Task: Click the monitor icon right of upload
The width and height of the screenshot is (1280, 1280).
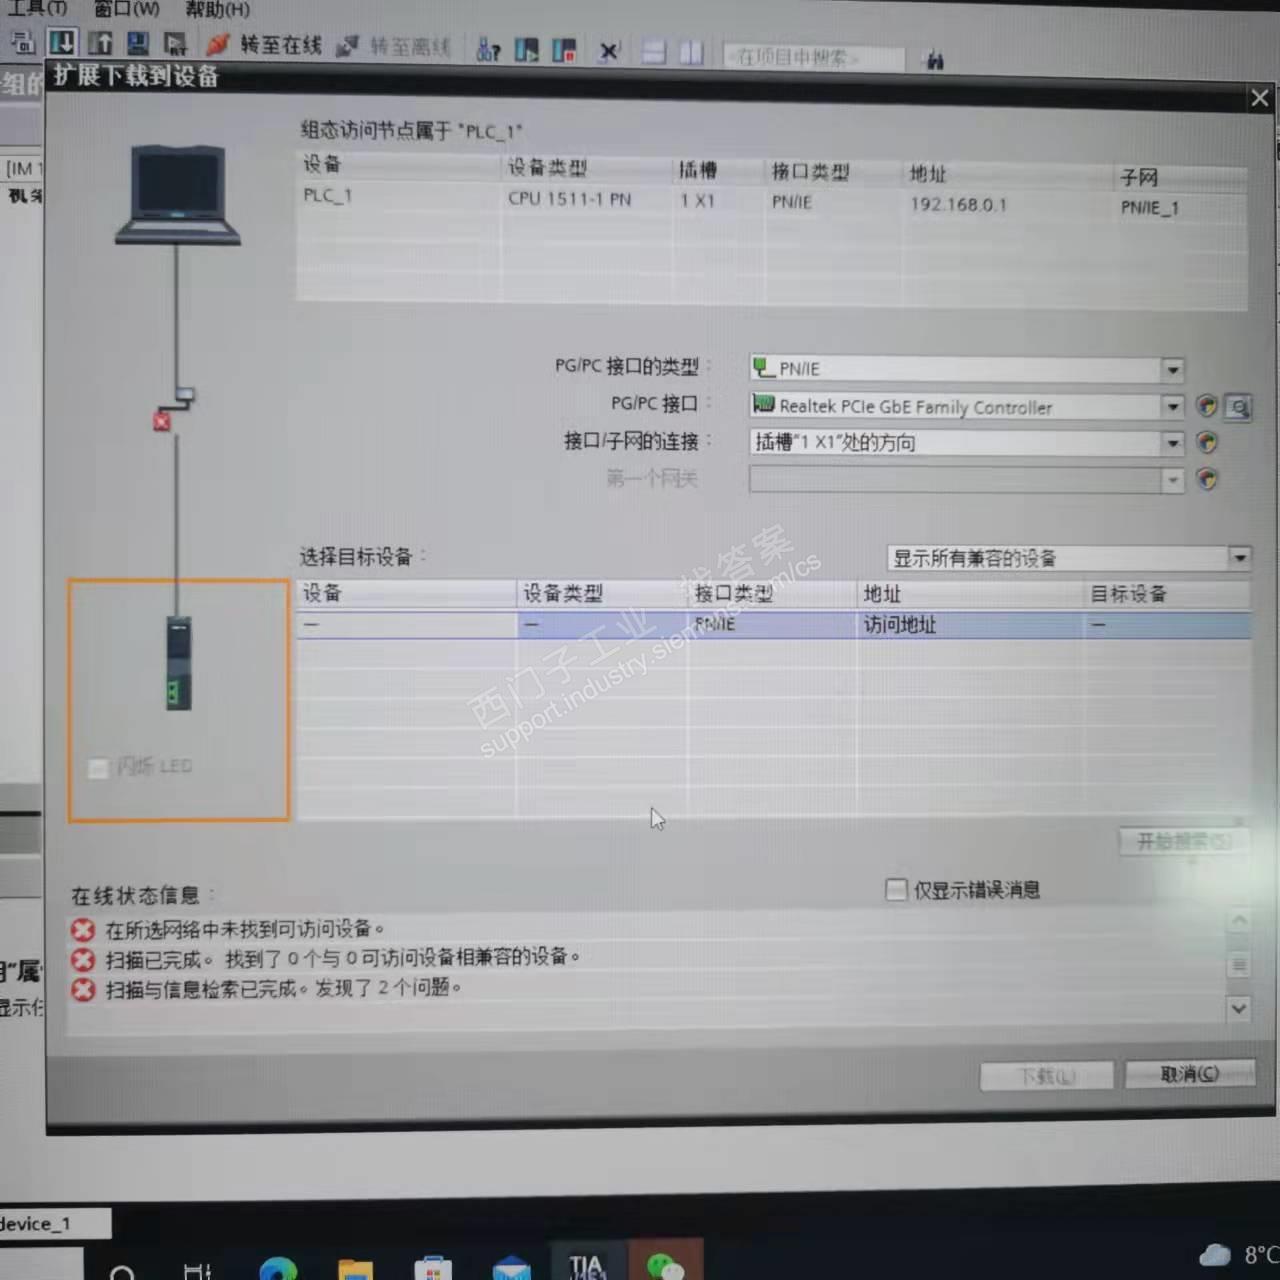Action: (138, 43)
